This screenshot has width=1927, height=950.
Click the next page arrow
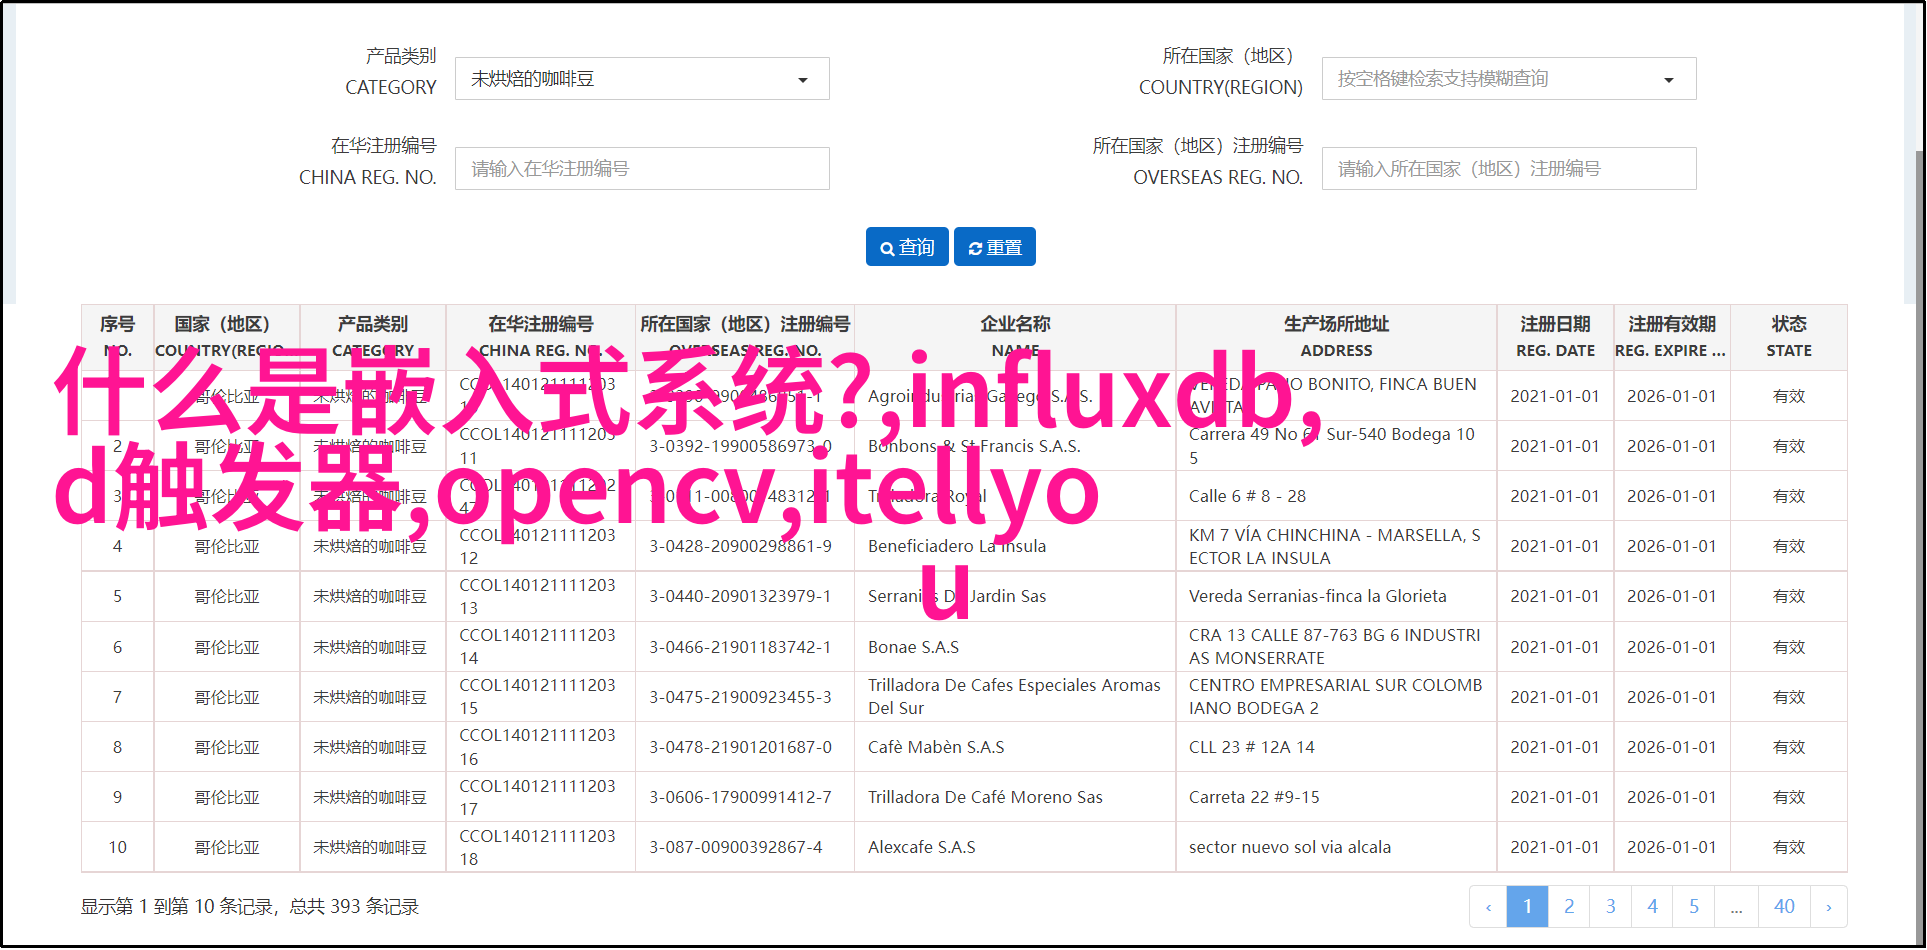[x=1829, y=906]
